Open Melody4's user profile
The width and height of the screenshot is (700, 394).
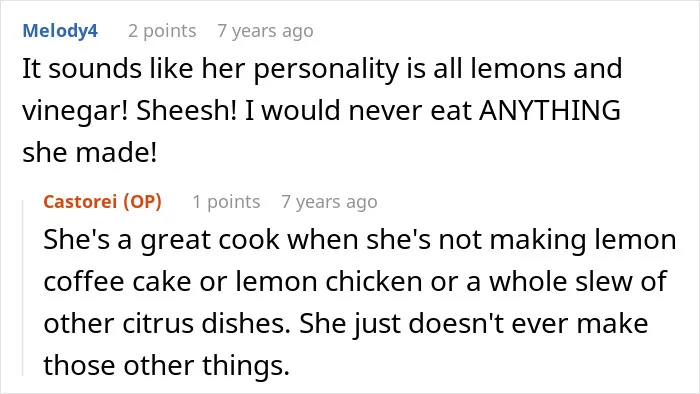click(x=60, y=31)
